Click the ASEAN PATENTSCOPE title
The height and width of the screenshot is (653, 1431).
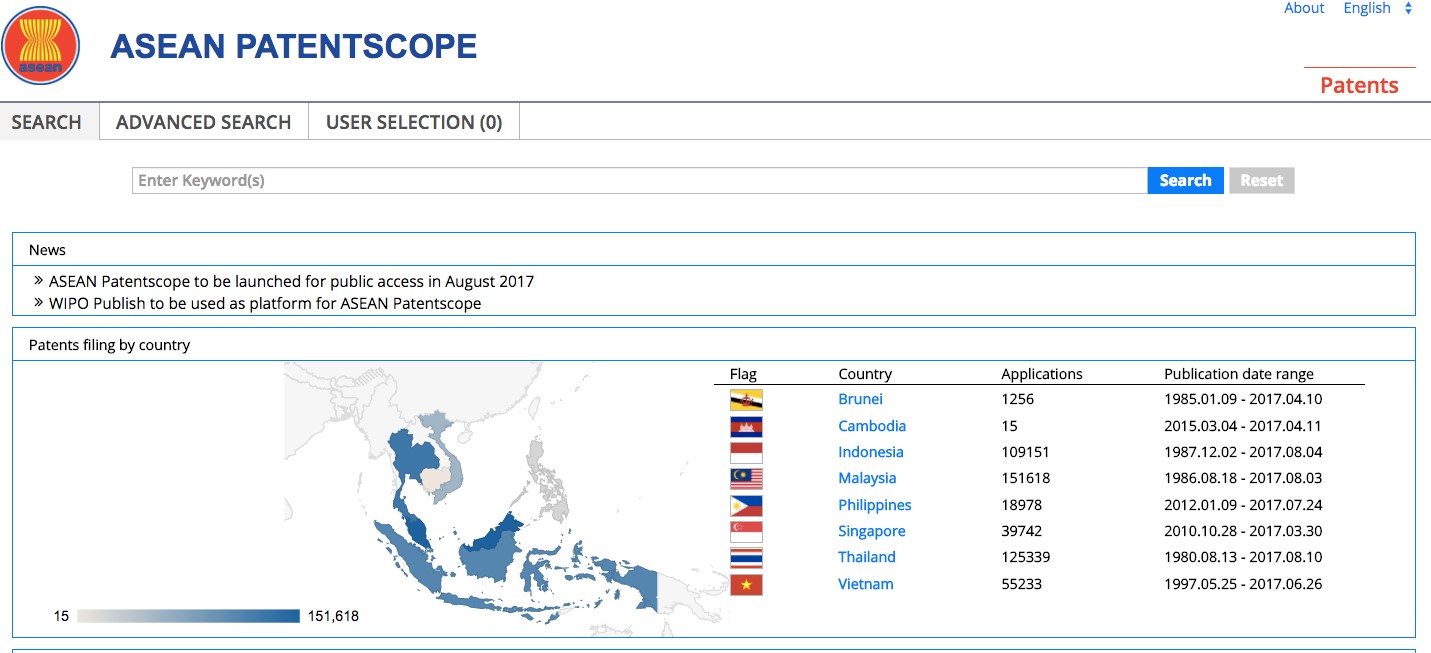[x=294, y=46]
